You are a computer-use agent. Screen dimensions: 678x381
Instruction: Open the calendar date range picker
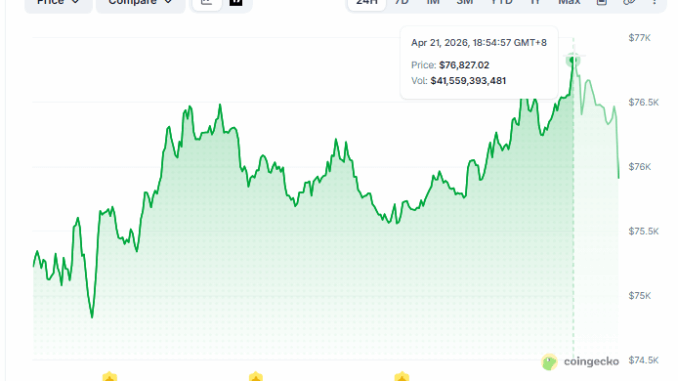tap(601, 3)
